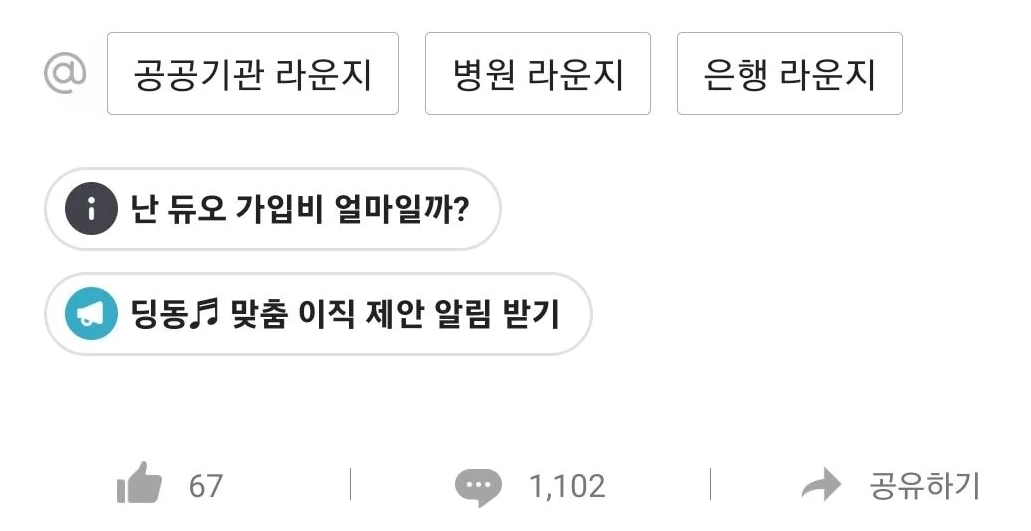The height and width of the screenshot is (531, 1031).
Task: Click the question mark ending the 듀오 banner
Action: point(461,209)
